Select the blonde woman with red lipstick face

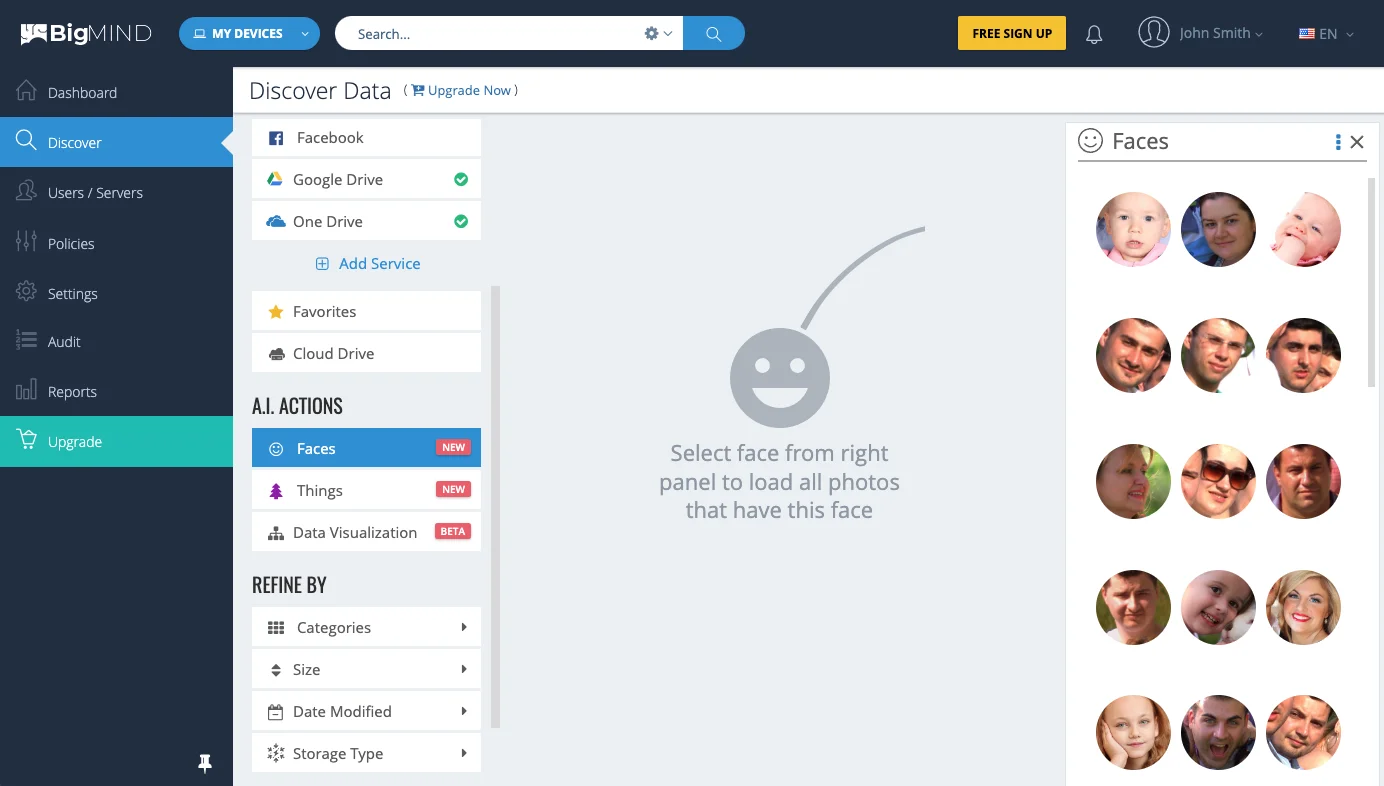(x=1303, y=607)
